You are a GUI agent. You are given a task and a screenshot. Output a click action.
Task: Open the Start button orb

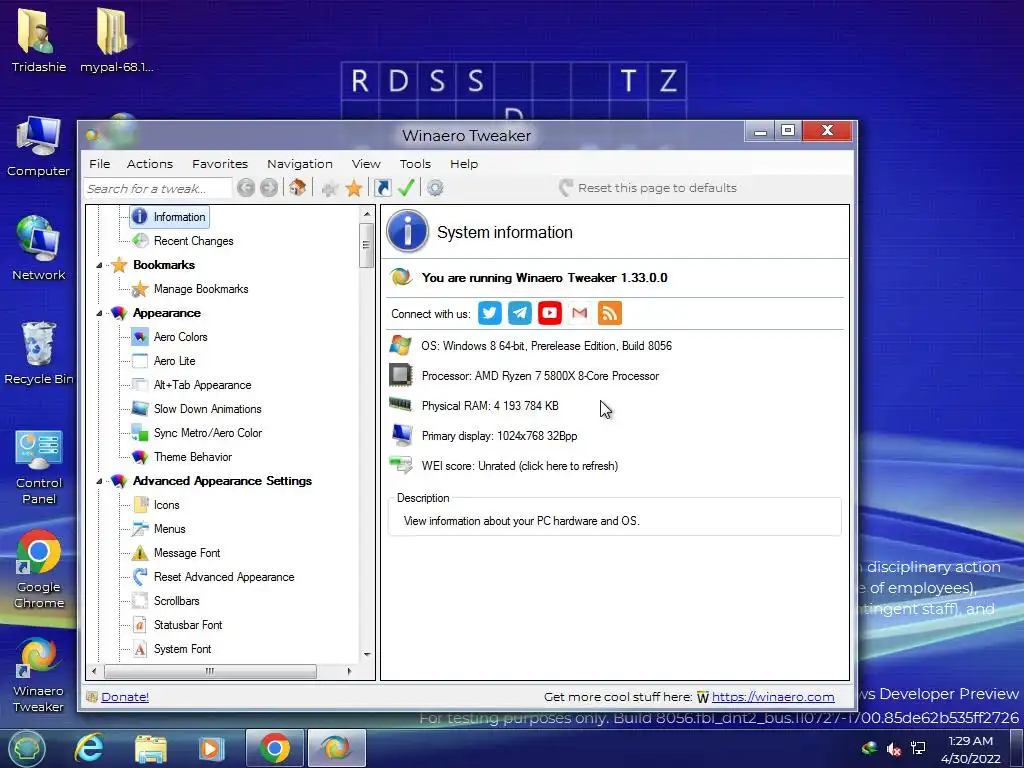pyautogui.click(x=27, y=748)
